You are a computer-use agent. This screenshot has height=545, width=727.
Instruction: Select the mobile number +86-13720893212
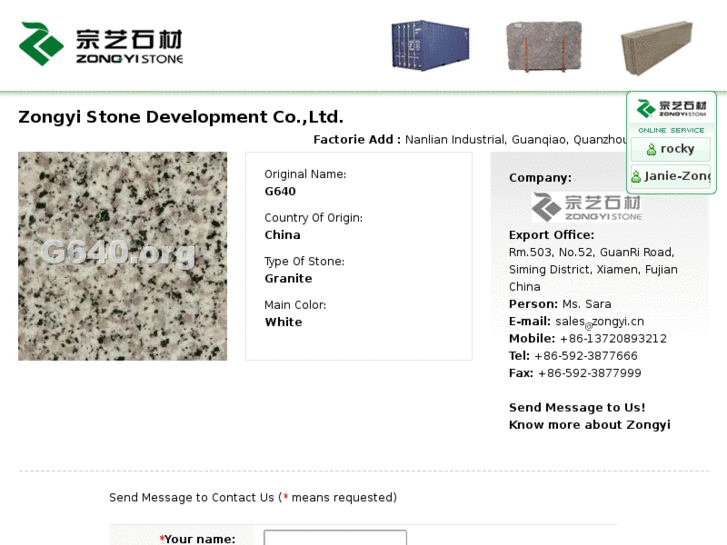613,339
